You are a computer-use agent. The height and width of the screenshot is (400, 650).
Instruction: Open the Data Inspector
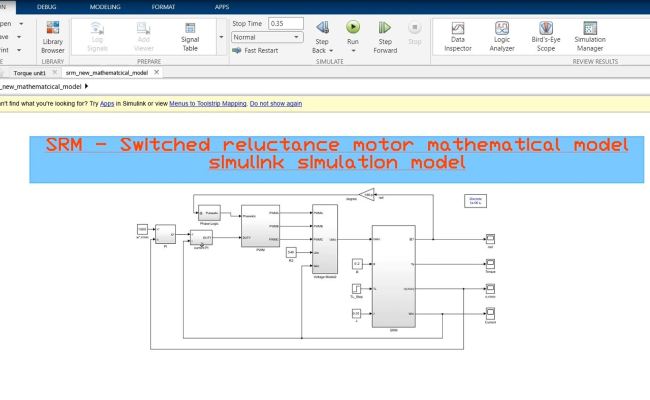pyautogui.click(x=458, y=36)
